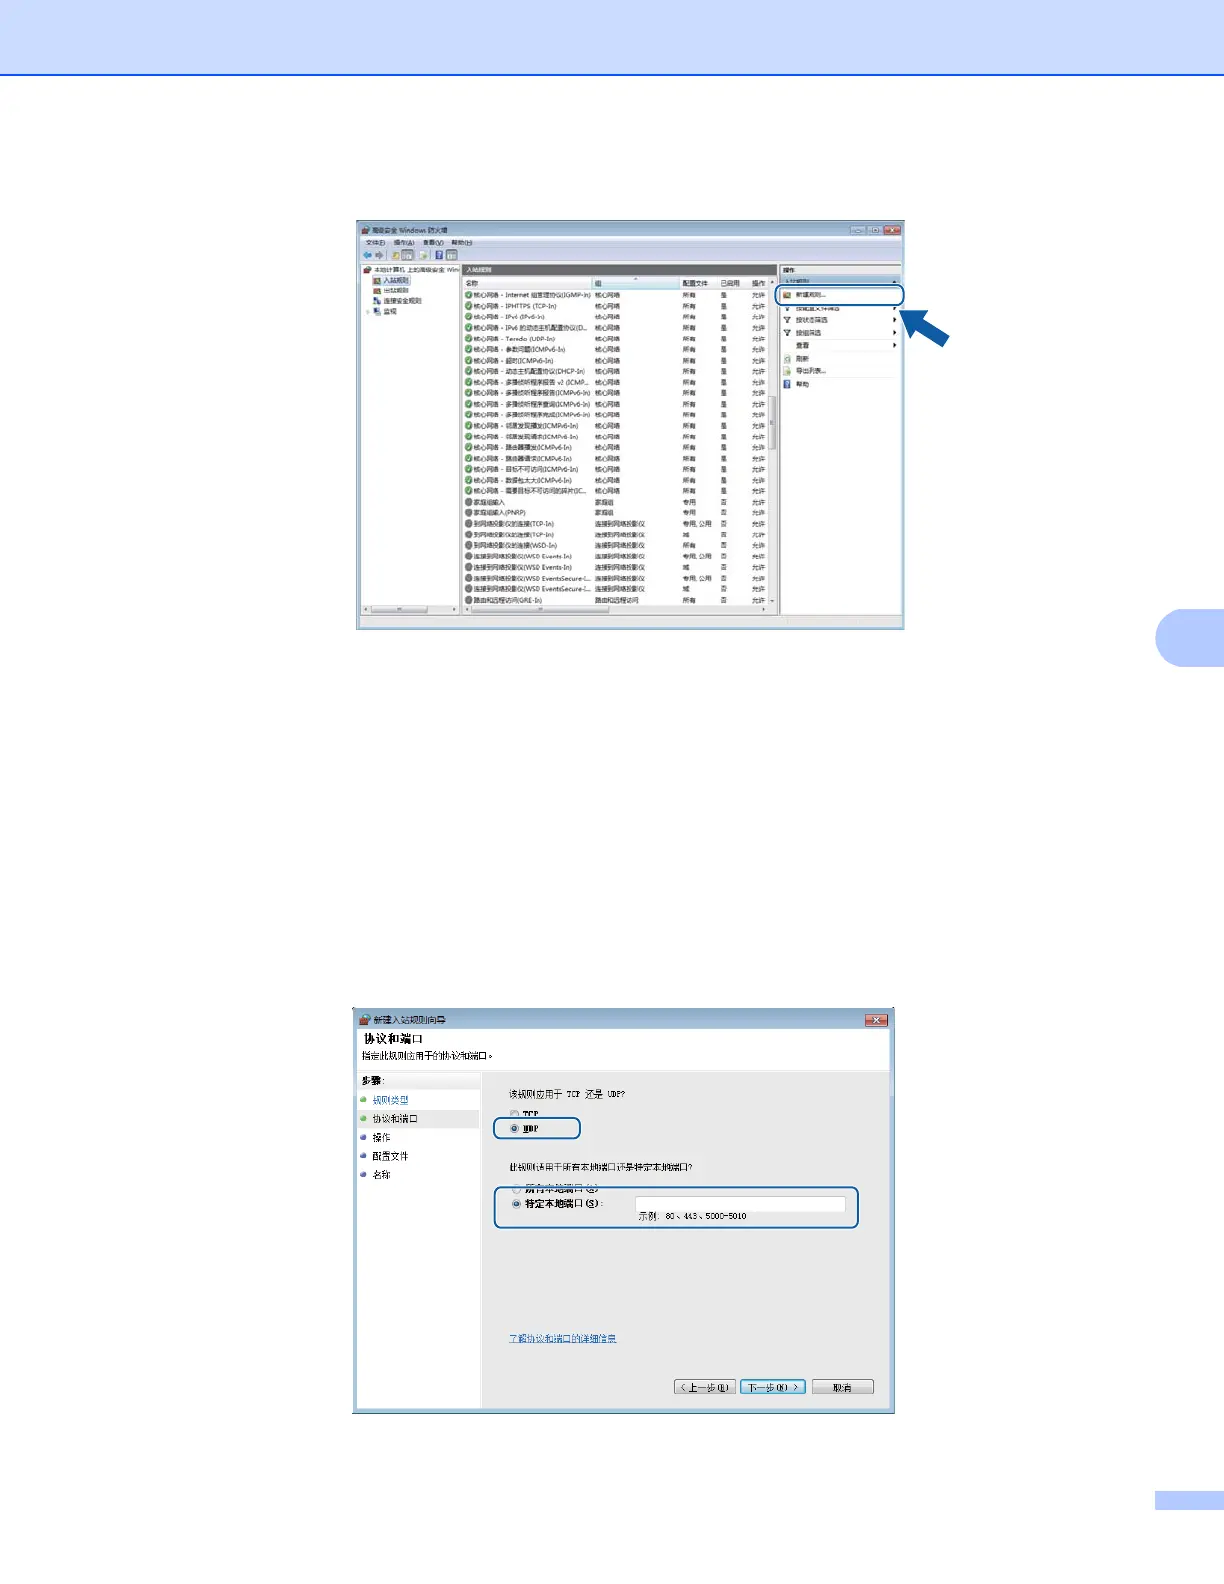Open the File (文件) menu
The height and width of the screenshot is (1584, 1224).
coord(375,242)
